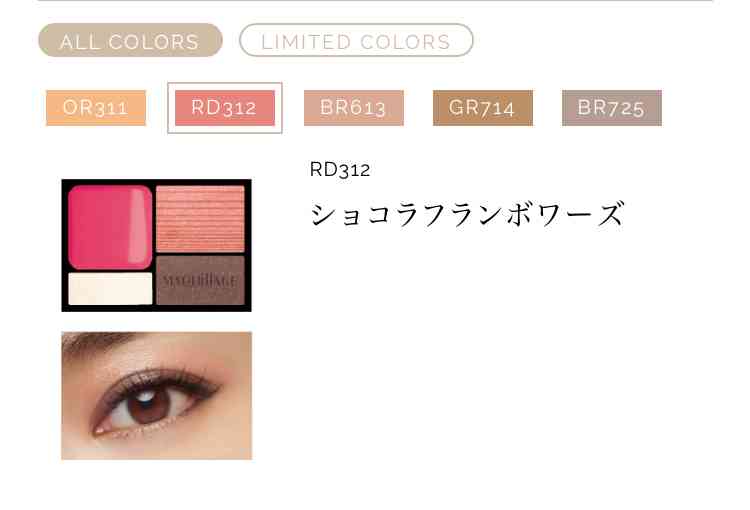This screenshot has width=750, height=510.
Task: Pick the BR613 beige-pink swatch
Action: tap(353, 108)
